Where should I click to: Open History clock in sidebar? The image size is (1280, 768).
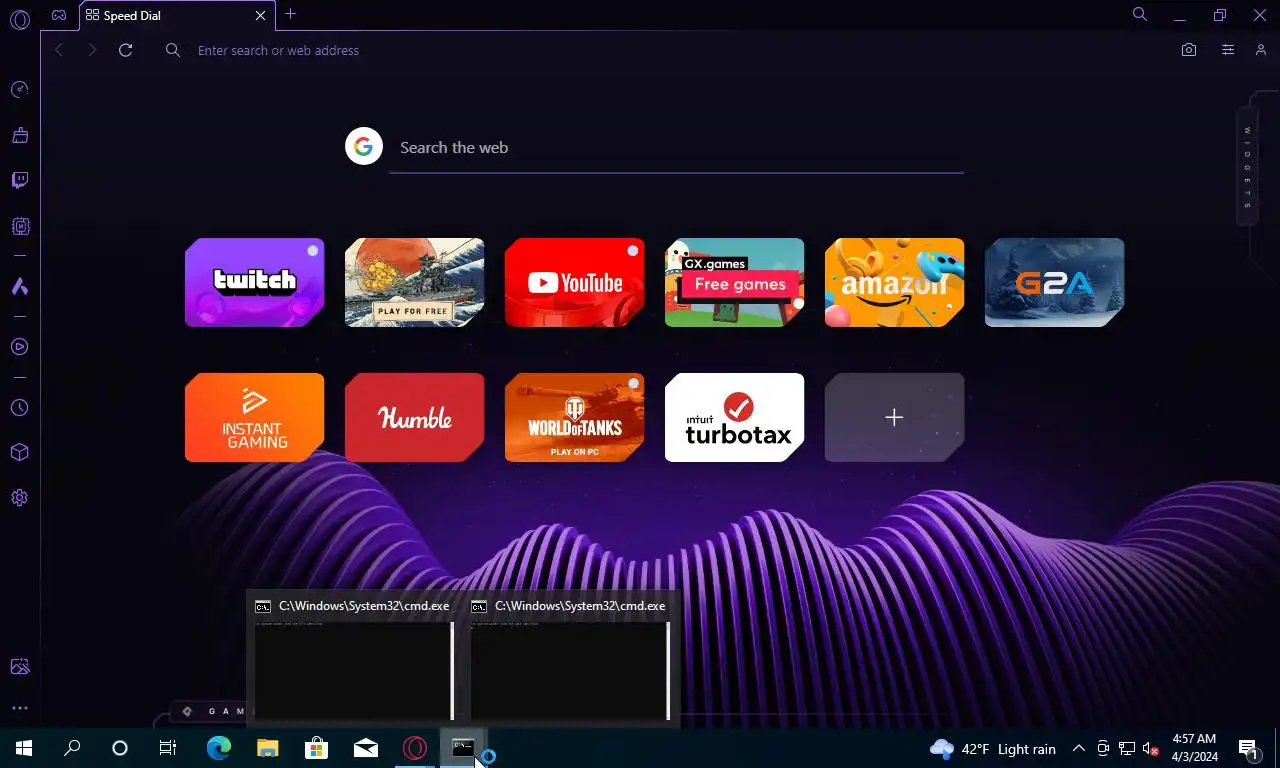pyautogui.click(x=19, y=408)
